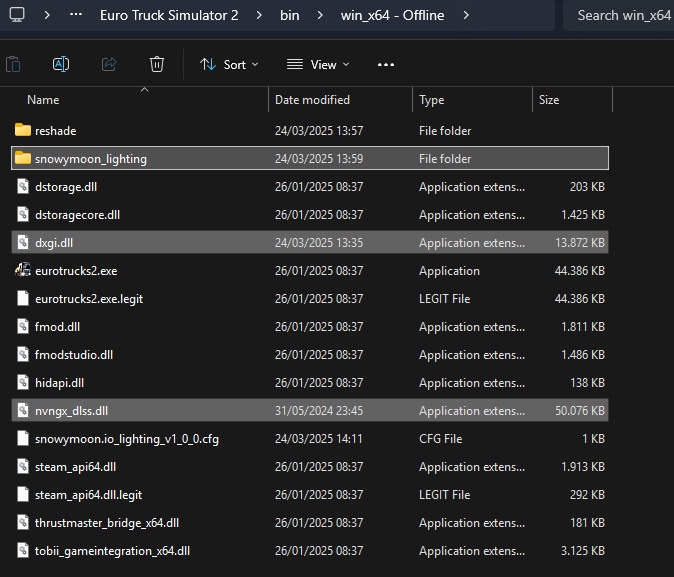Click the dxgi.dll file icon
The height and width of the screenshot is (577, 674).
coord(23,242)
